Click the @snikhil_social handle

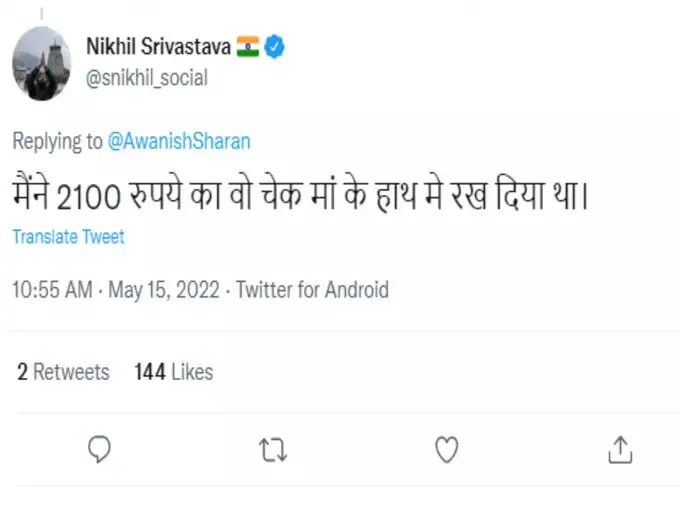(x=146, y=78)
